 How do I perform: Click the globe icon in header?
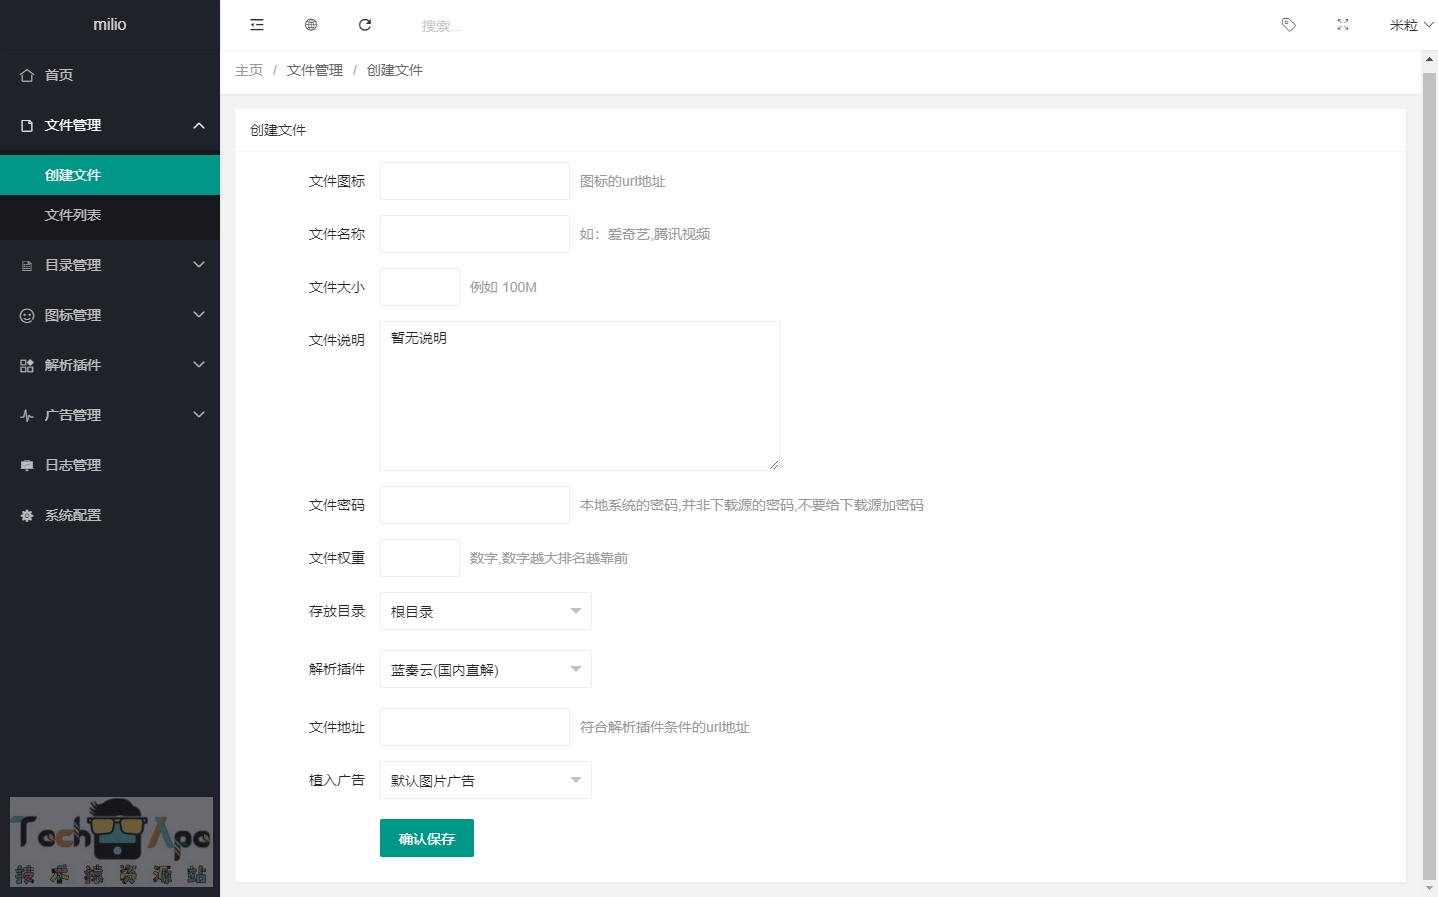click(x=311, y=25)
